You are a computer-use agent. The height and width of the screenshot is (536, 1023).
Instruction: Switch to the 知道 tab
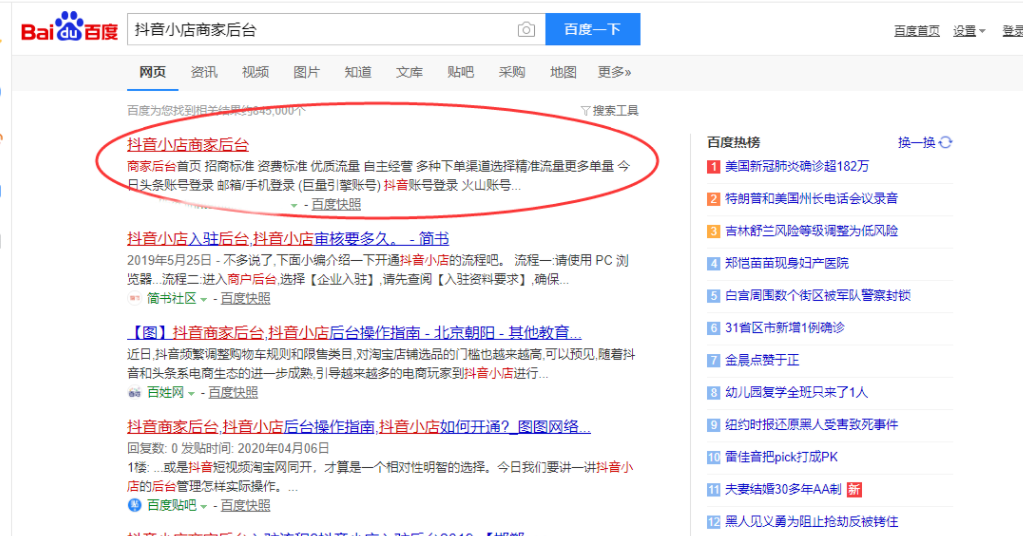coord(358,72)
